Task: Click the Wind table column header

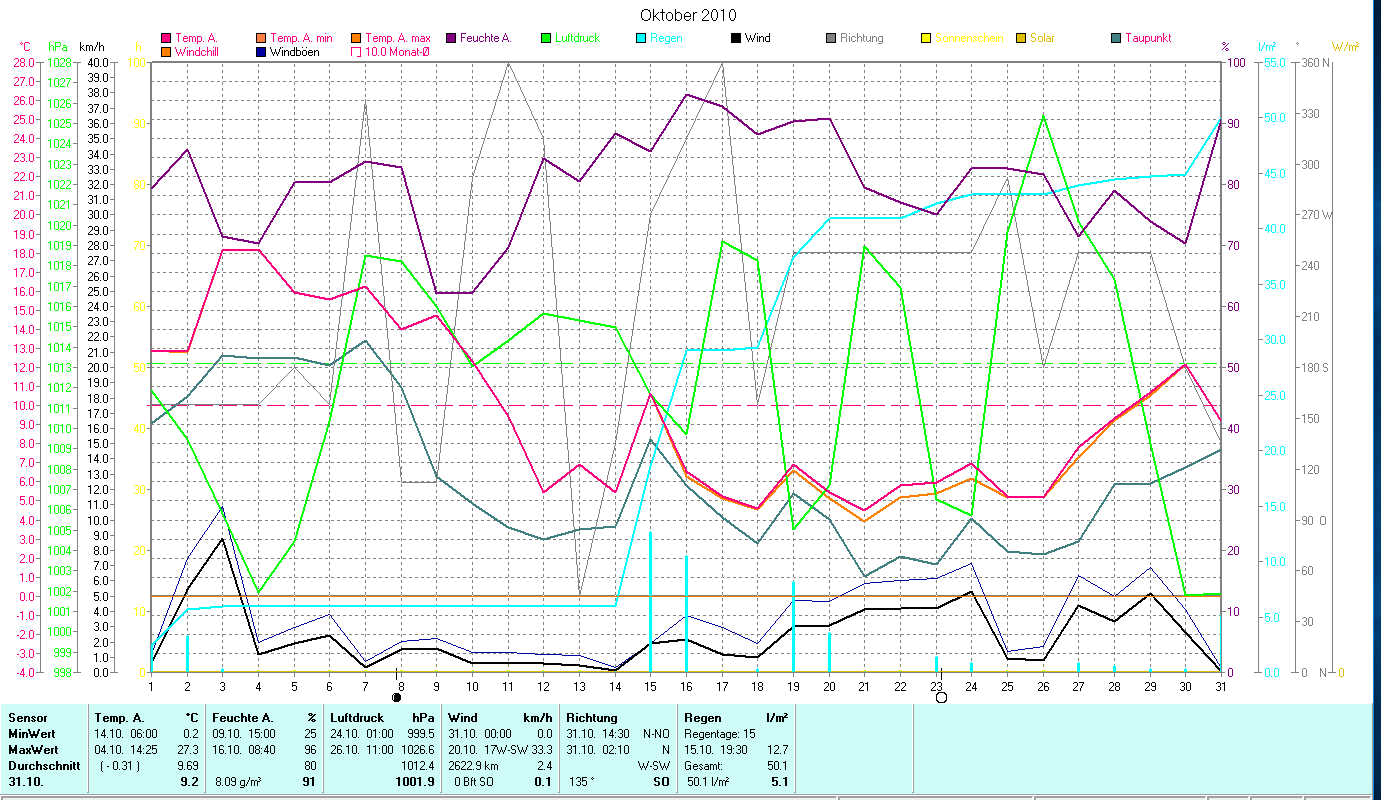Action: (x=465, y=718)
